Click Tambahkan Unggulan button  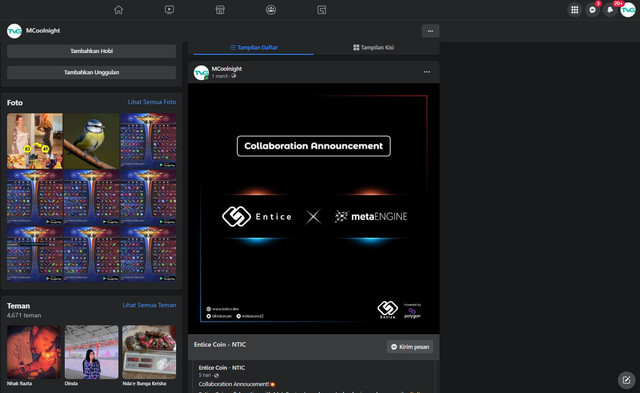tap(91, 72)
